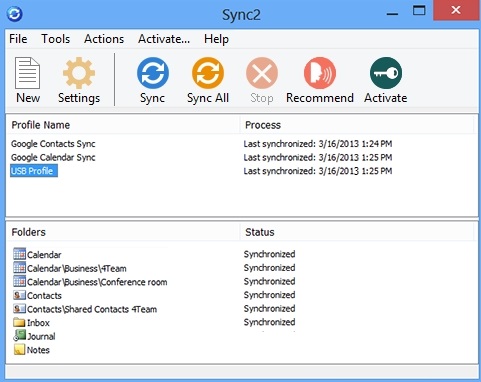Click USB Profile's last synchronized time

pyautogui.click(x=318, y=171)
